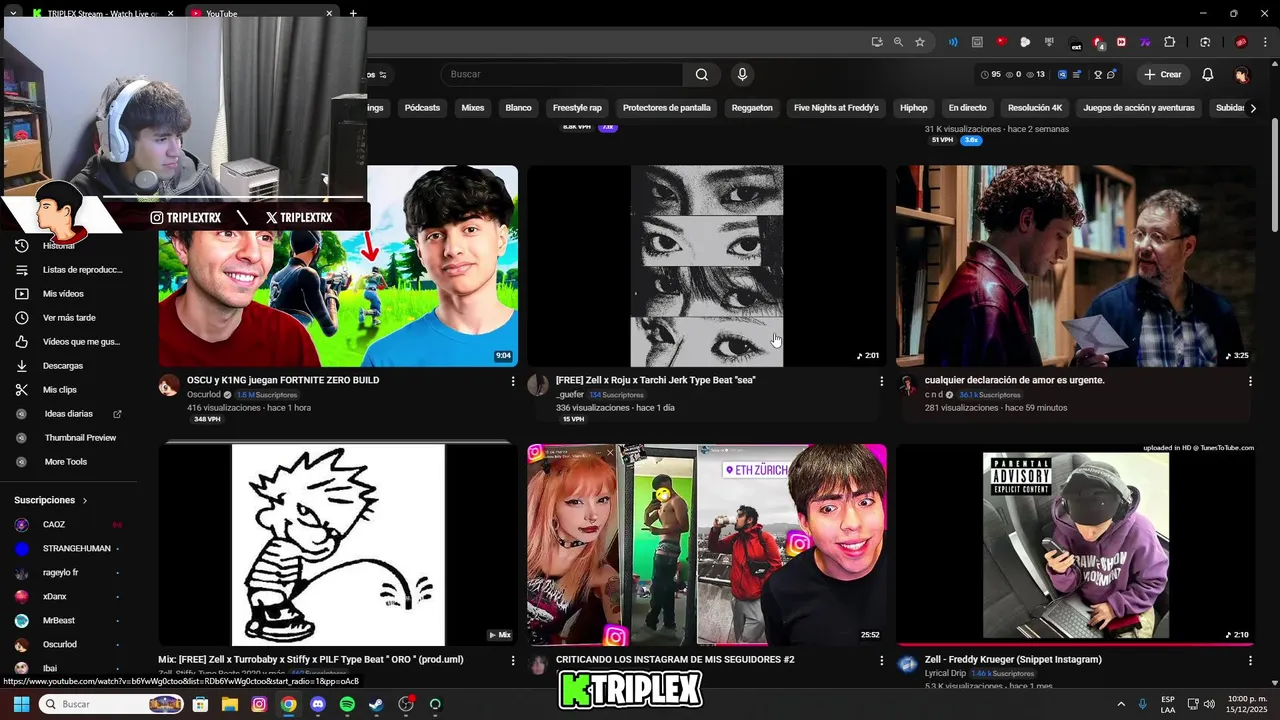Screen dimensions: 1280x720
Task: Open Chrome extensions puzzle icon
Action: [x=1169, y=42]
